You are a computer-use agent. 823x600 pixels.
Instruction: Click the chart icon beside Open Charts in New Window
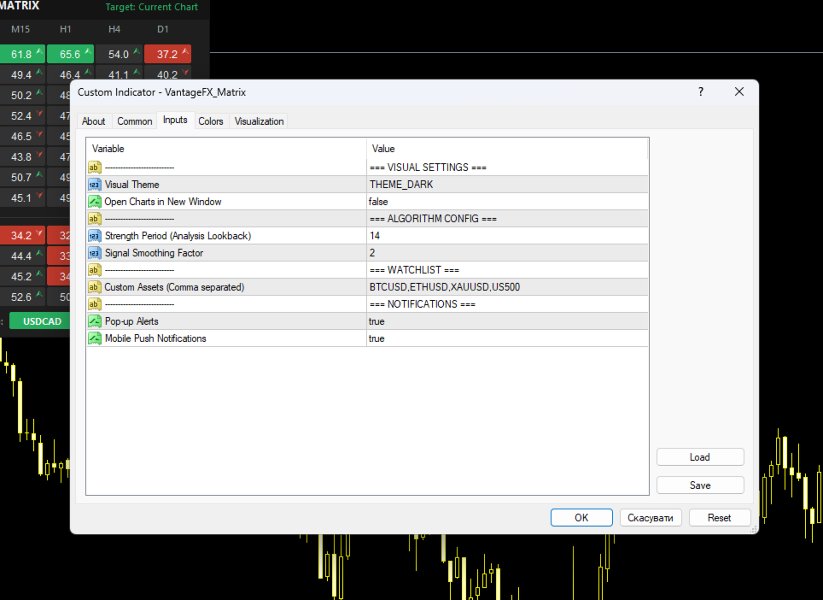[x=94, y=201]
